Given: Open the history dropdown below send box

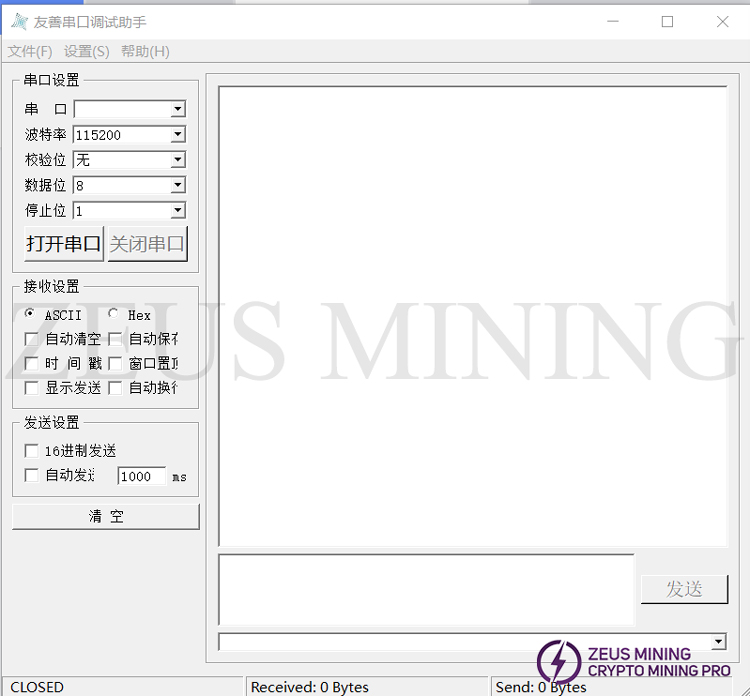Looking at the screenshot, I should tap(718, 641).
